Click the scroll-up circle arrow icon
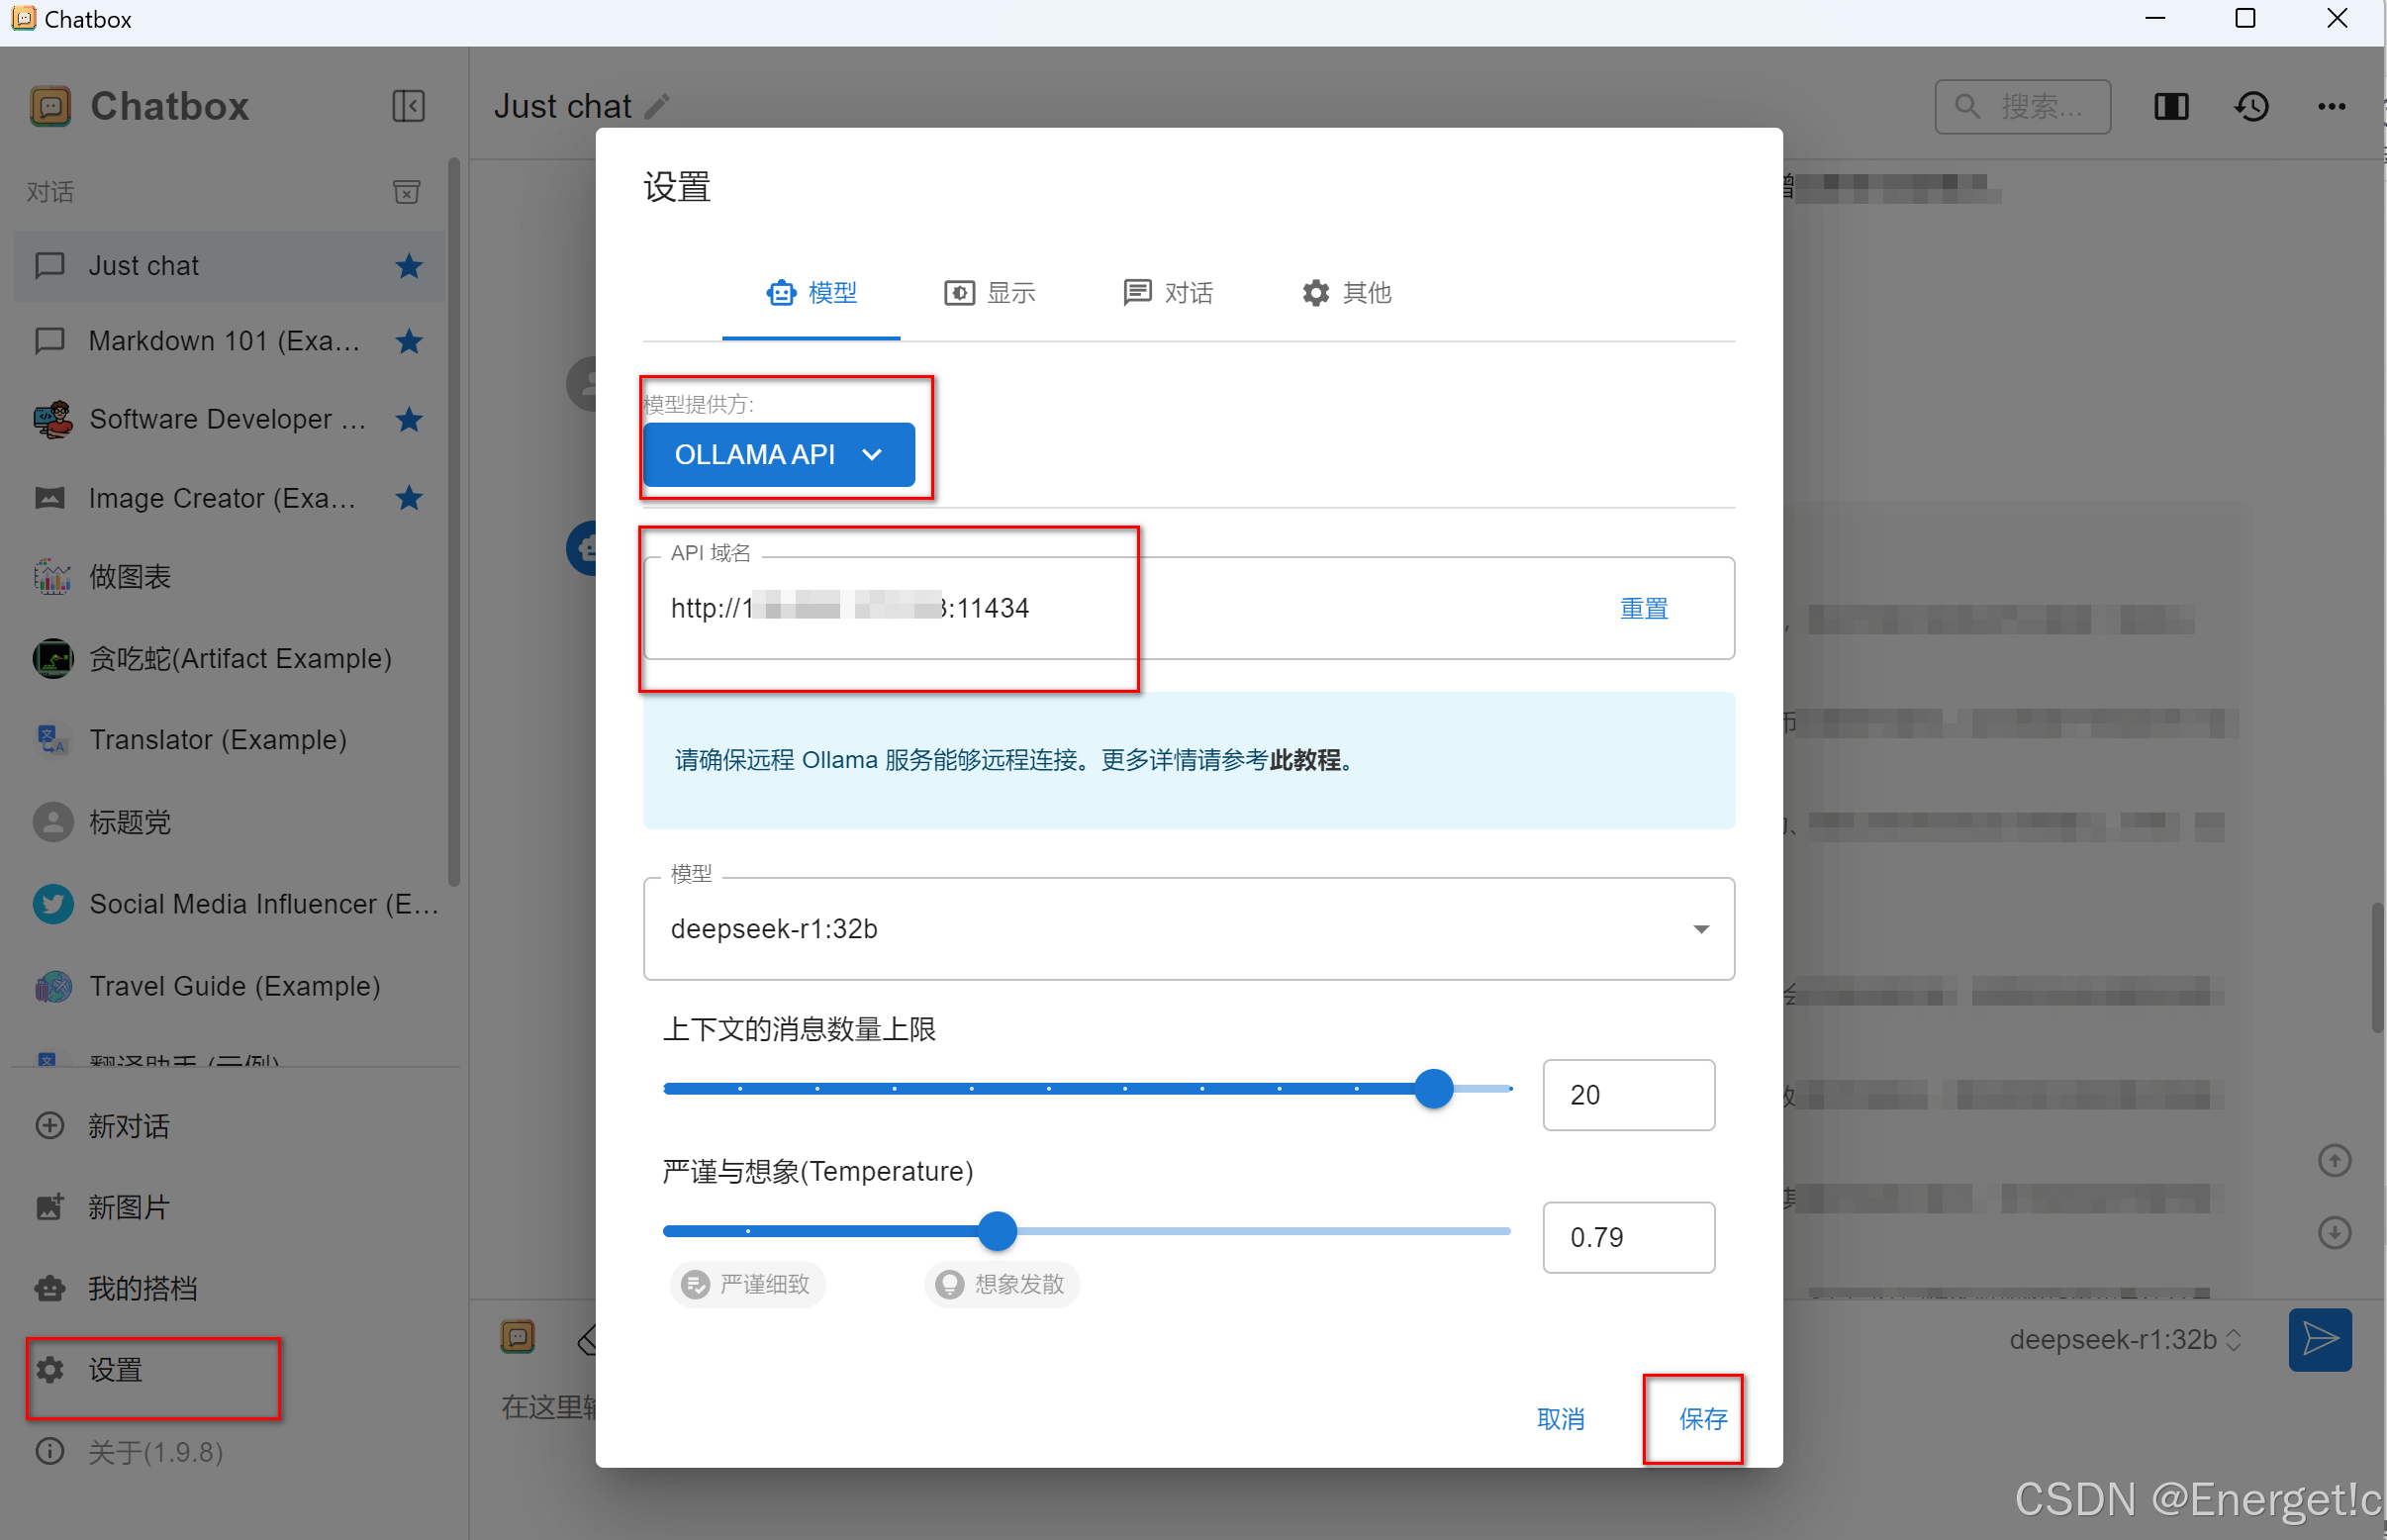This screenshot has height=1540, width=2387. point(2334,1160)
